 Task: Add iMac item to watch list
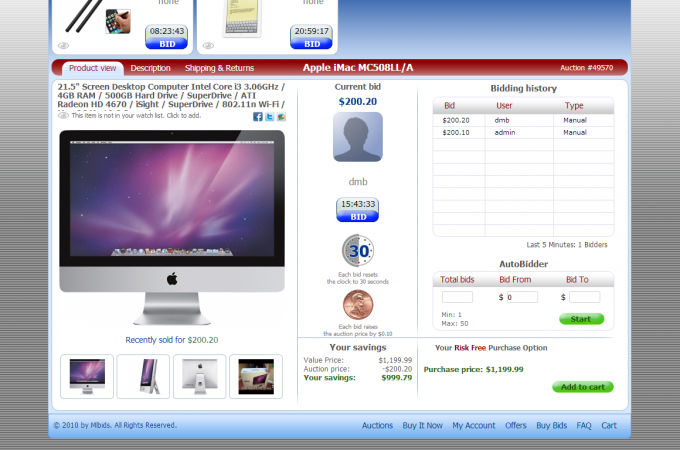point(63,115)
